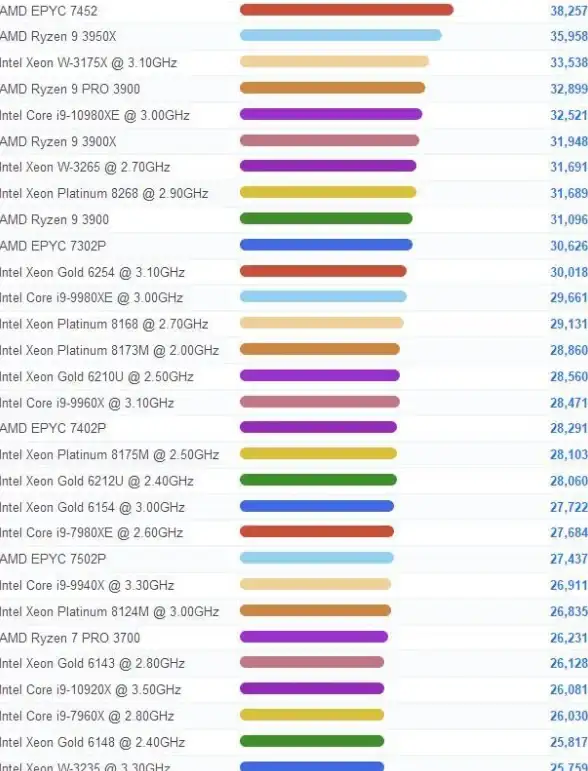Open the AMD Ryzen 9 3950X link
Screen dimensions: 588x771
pos(58,36)
